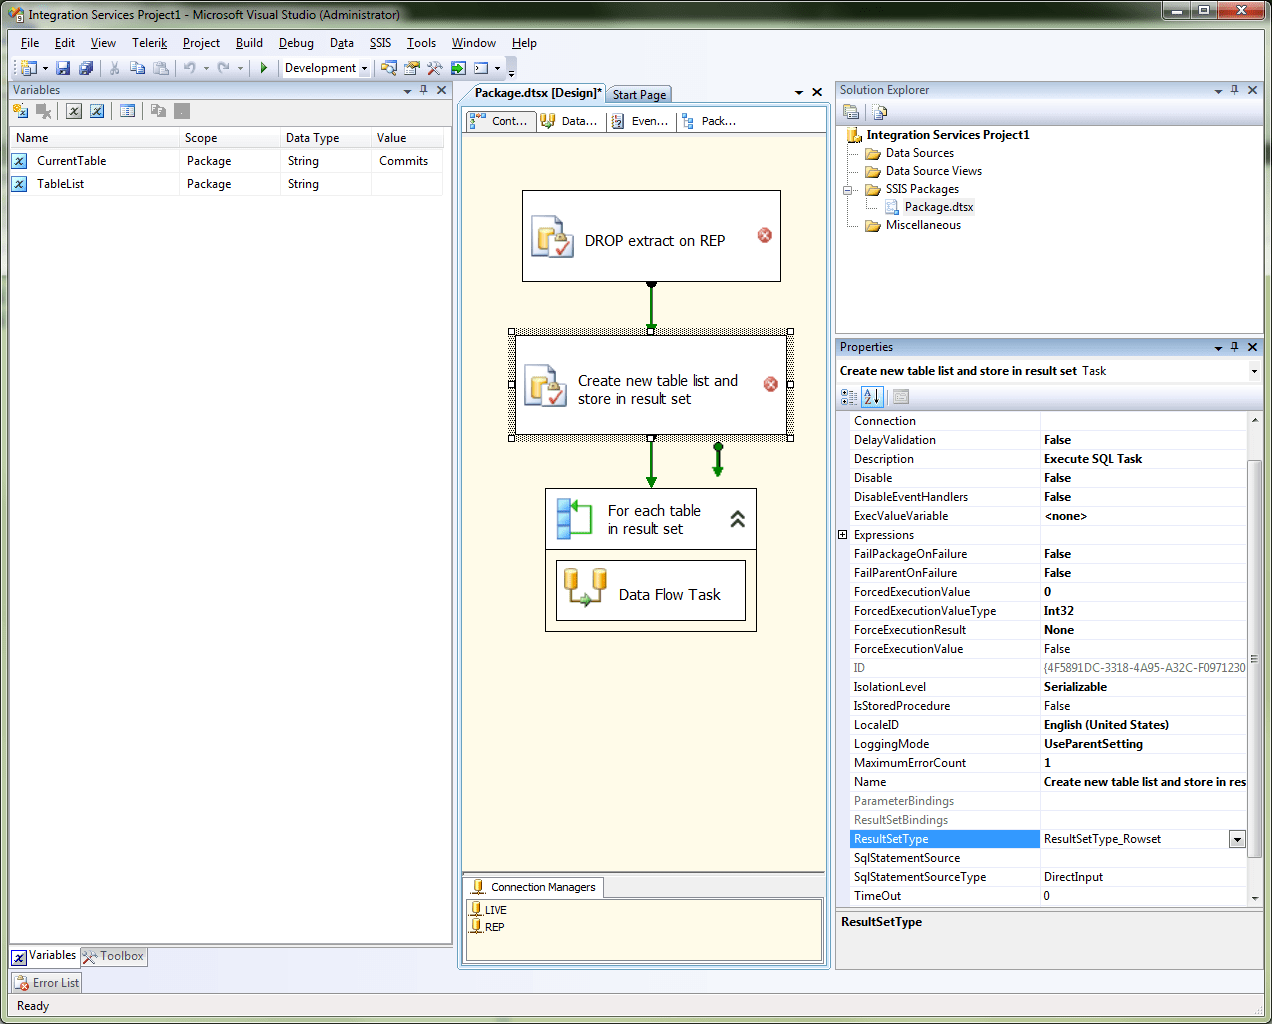Open the active files dropdown arrow in the designer
Screen dimensions: 1272x1024
pyautogui.click(x=799, y=93)
